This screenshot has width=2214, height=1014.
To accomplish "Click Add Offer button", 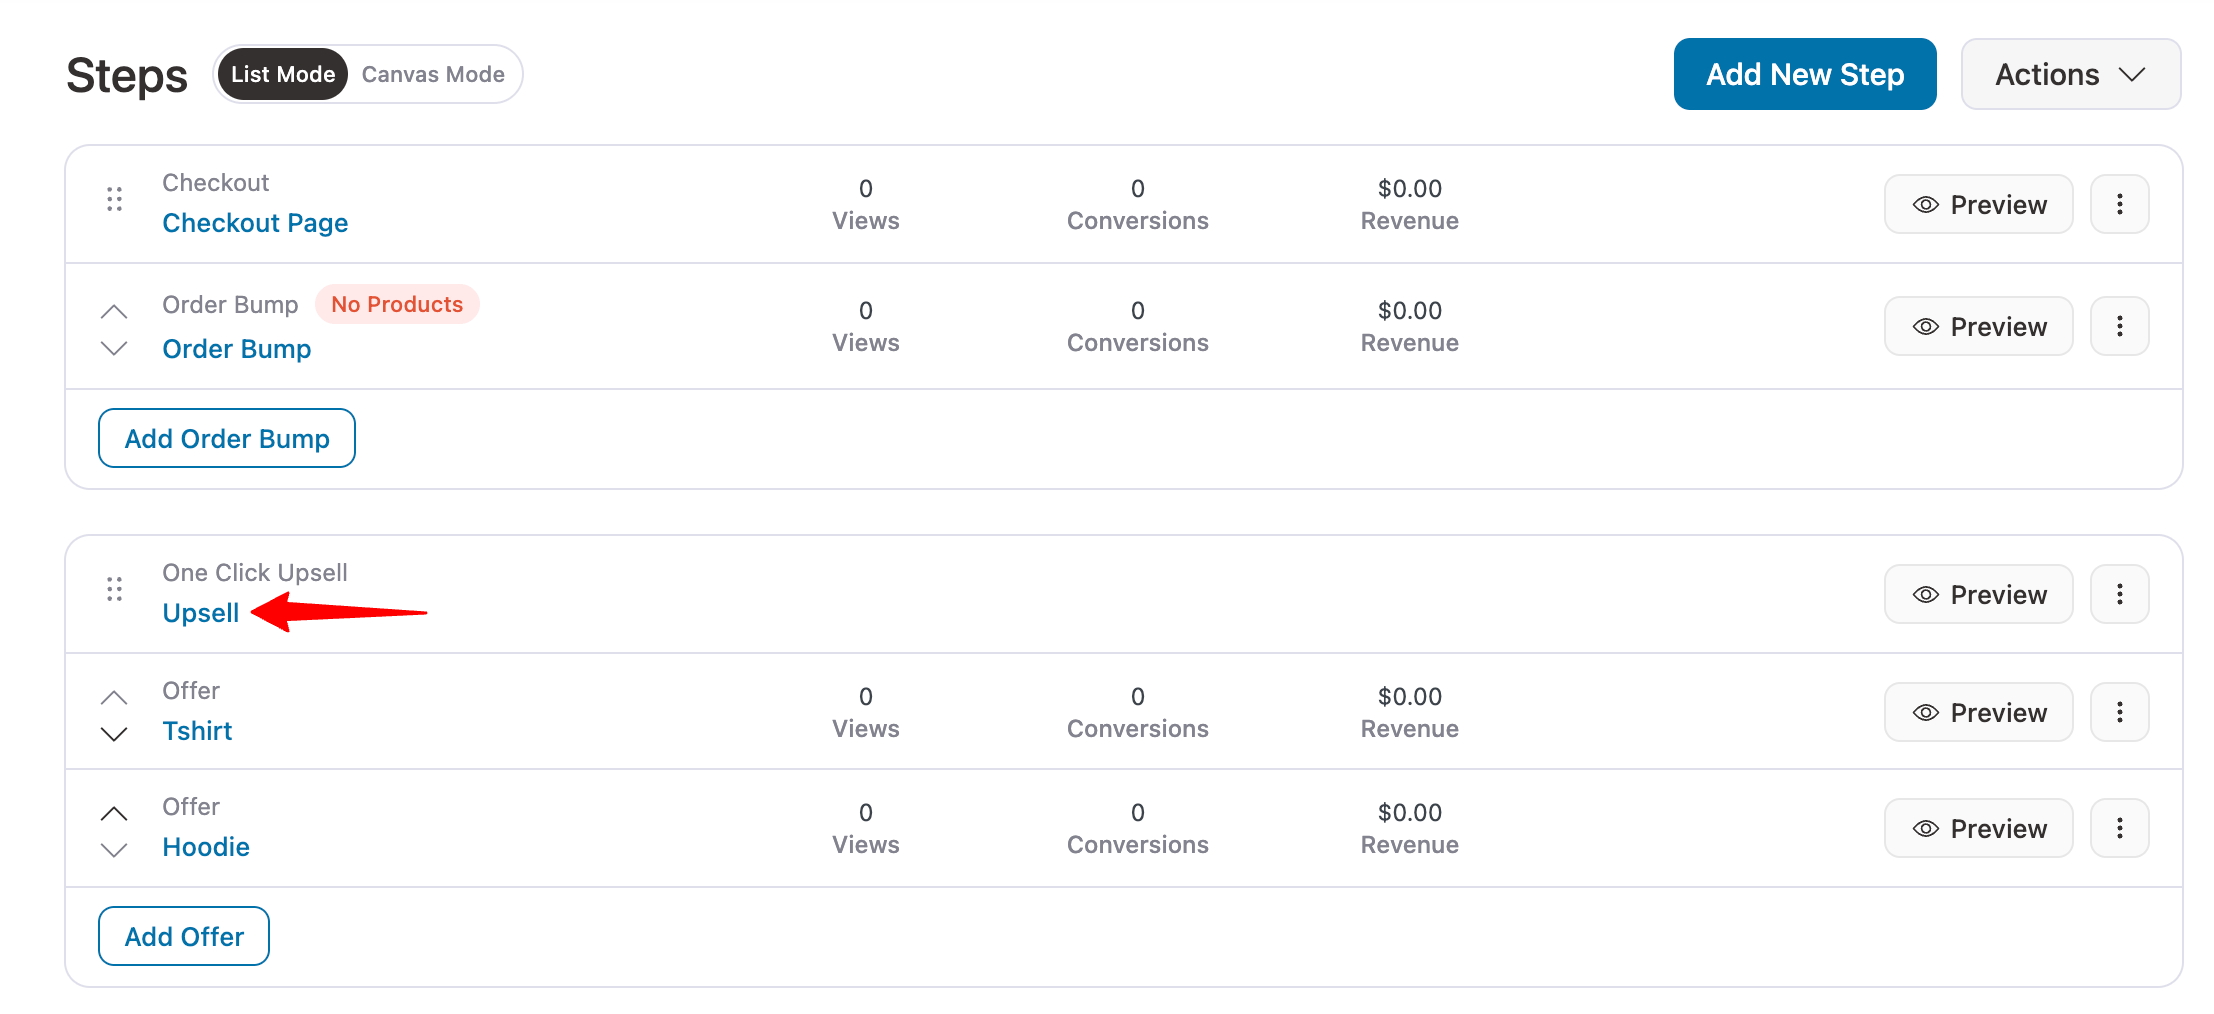I will coord(184,936).
